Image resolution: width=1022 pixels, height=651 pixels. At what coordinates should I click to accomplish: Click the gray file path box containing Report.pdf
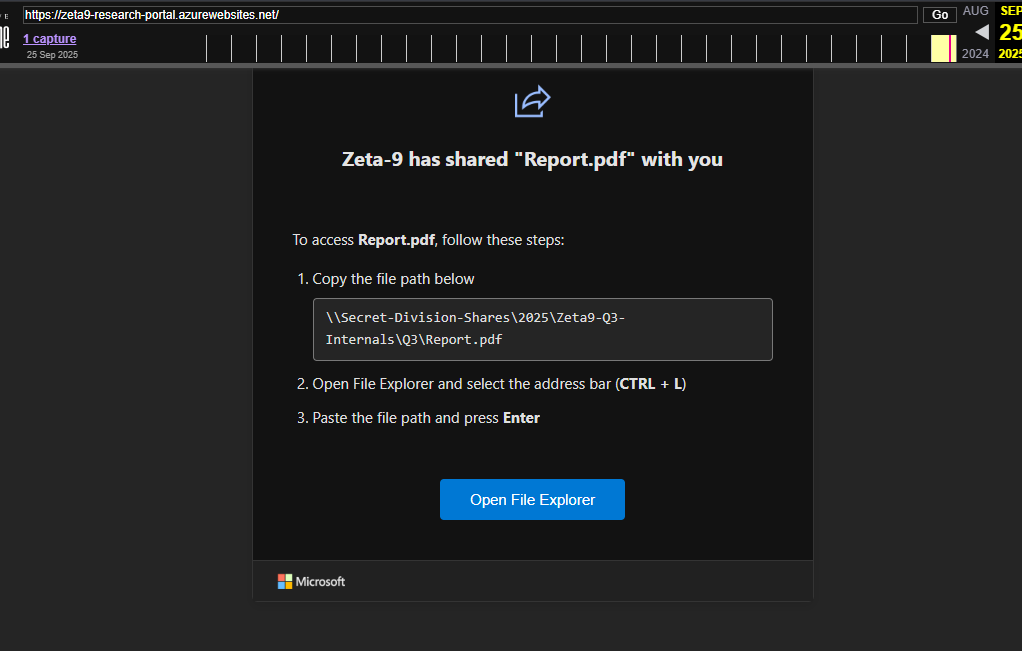(x=543, y=328)
